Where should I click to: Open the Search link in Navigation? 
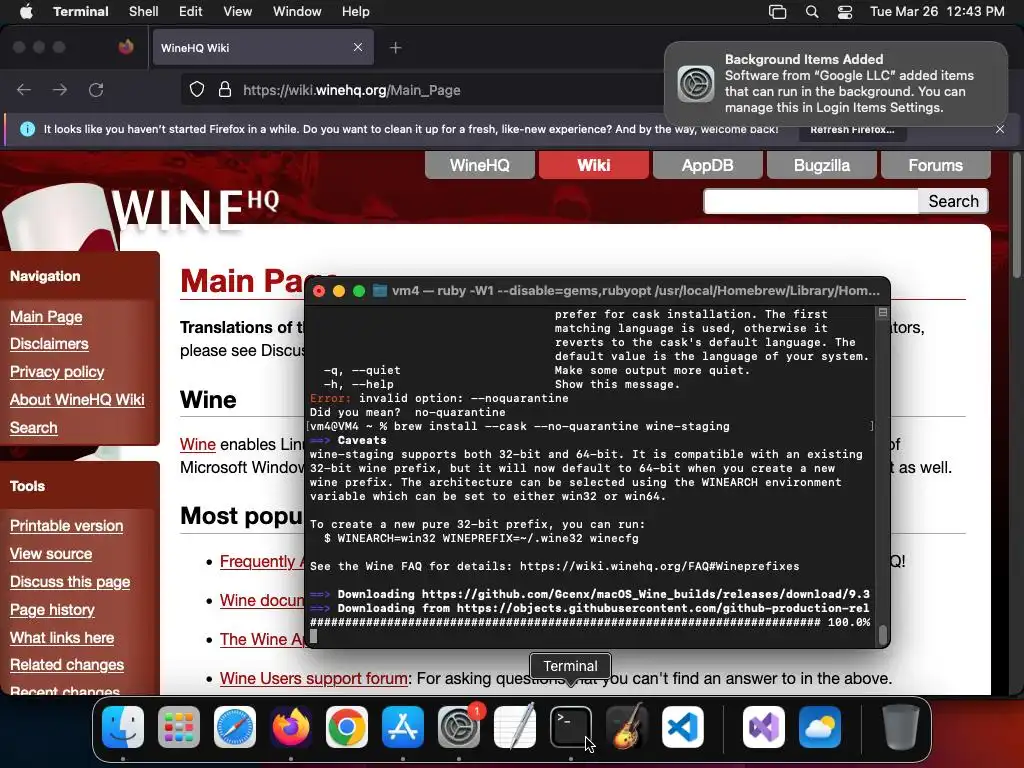click(33, 428)
